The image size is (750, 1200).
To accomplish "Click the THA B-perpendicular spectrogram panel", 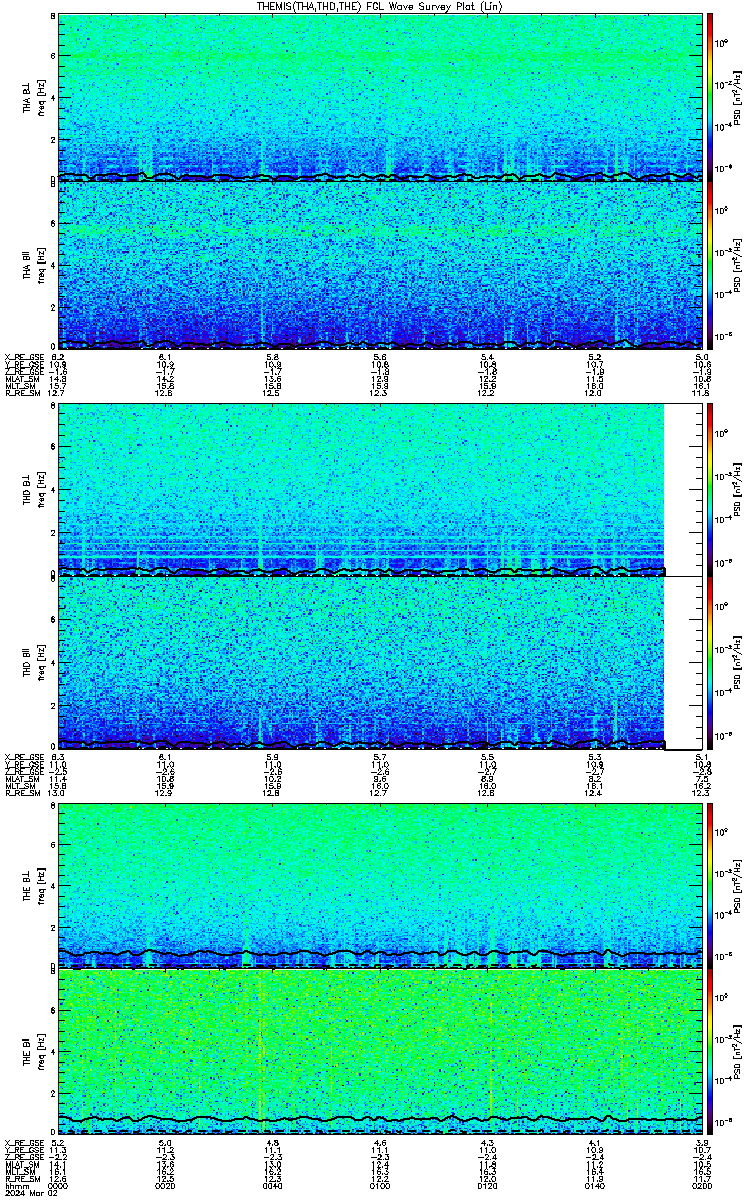I will pos(379,97).
